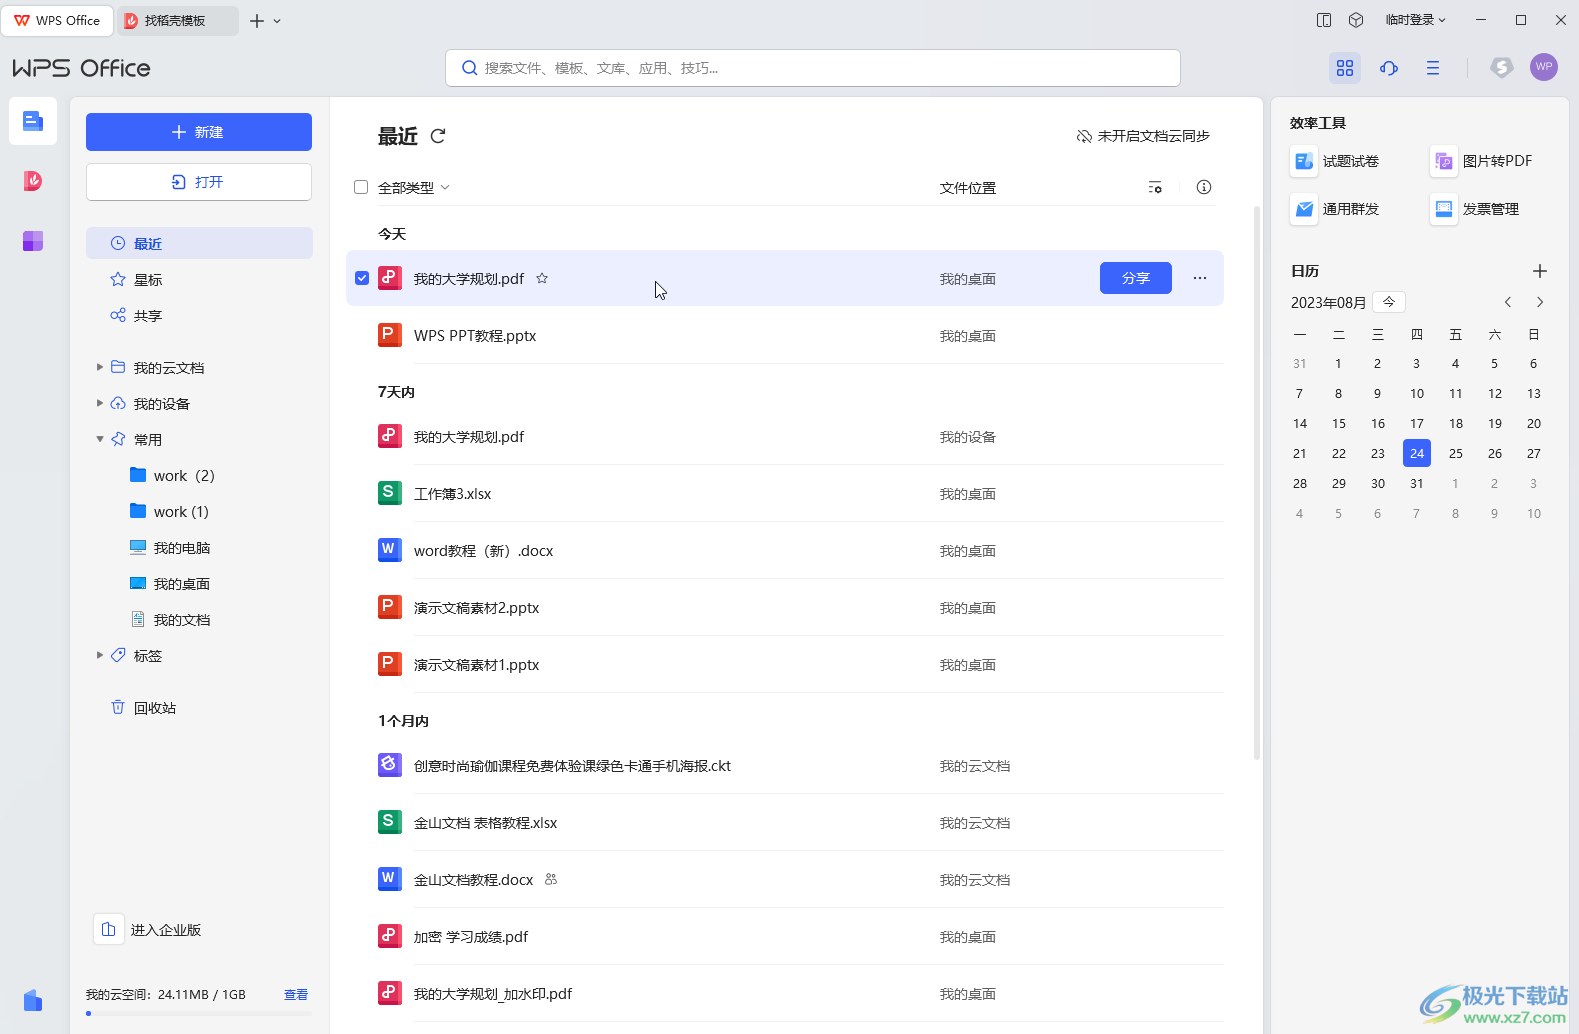Click the 查看 cloud space link

[296, 995]
